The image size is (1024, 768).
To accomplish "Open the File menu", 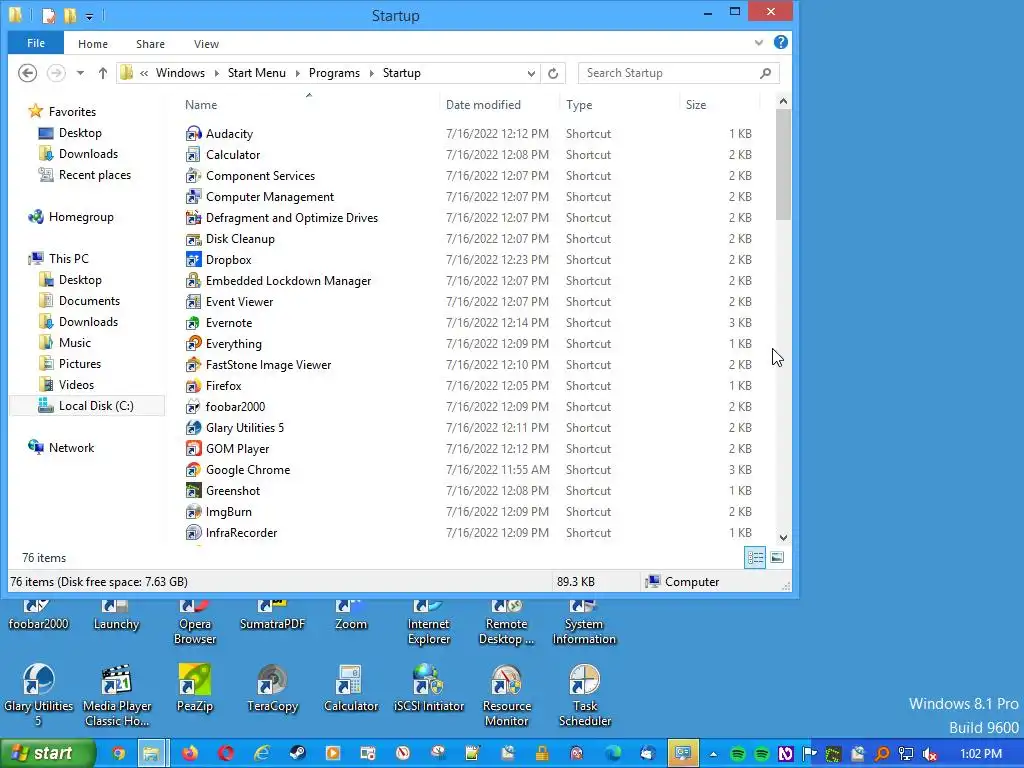I will (36, 43).
